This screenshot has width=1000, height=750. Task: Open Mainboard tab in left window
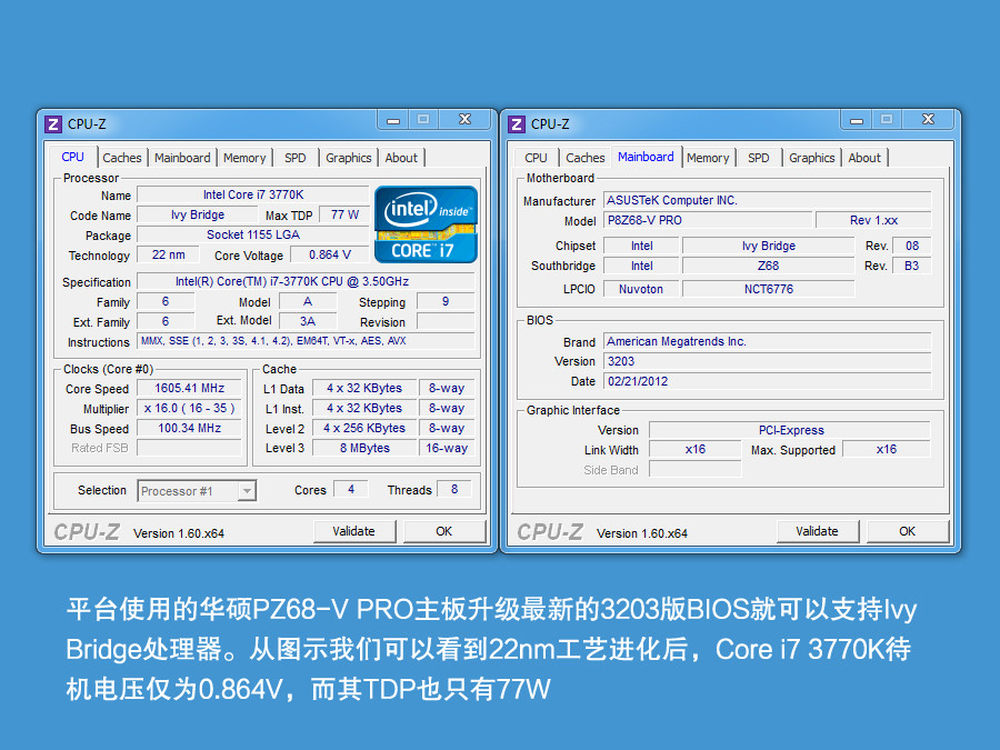click(x=182, y=158)
